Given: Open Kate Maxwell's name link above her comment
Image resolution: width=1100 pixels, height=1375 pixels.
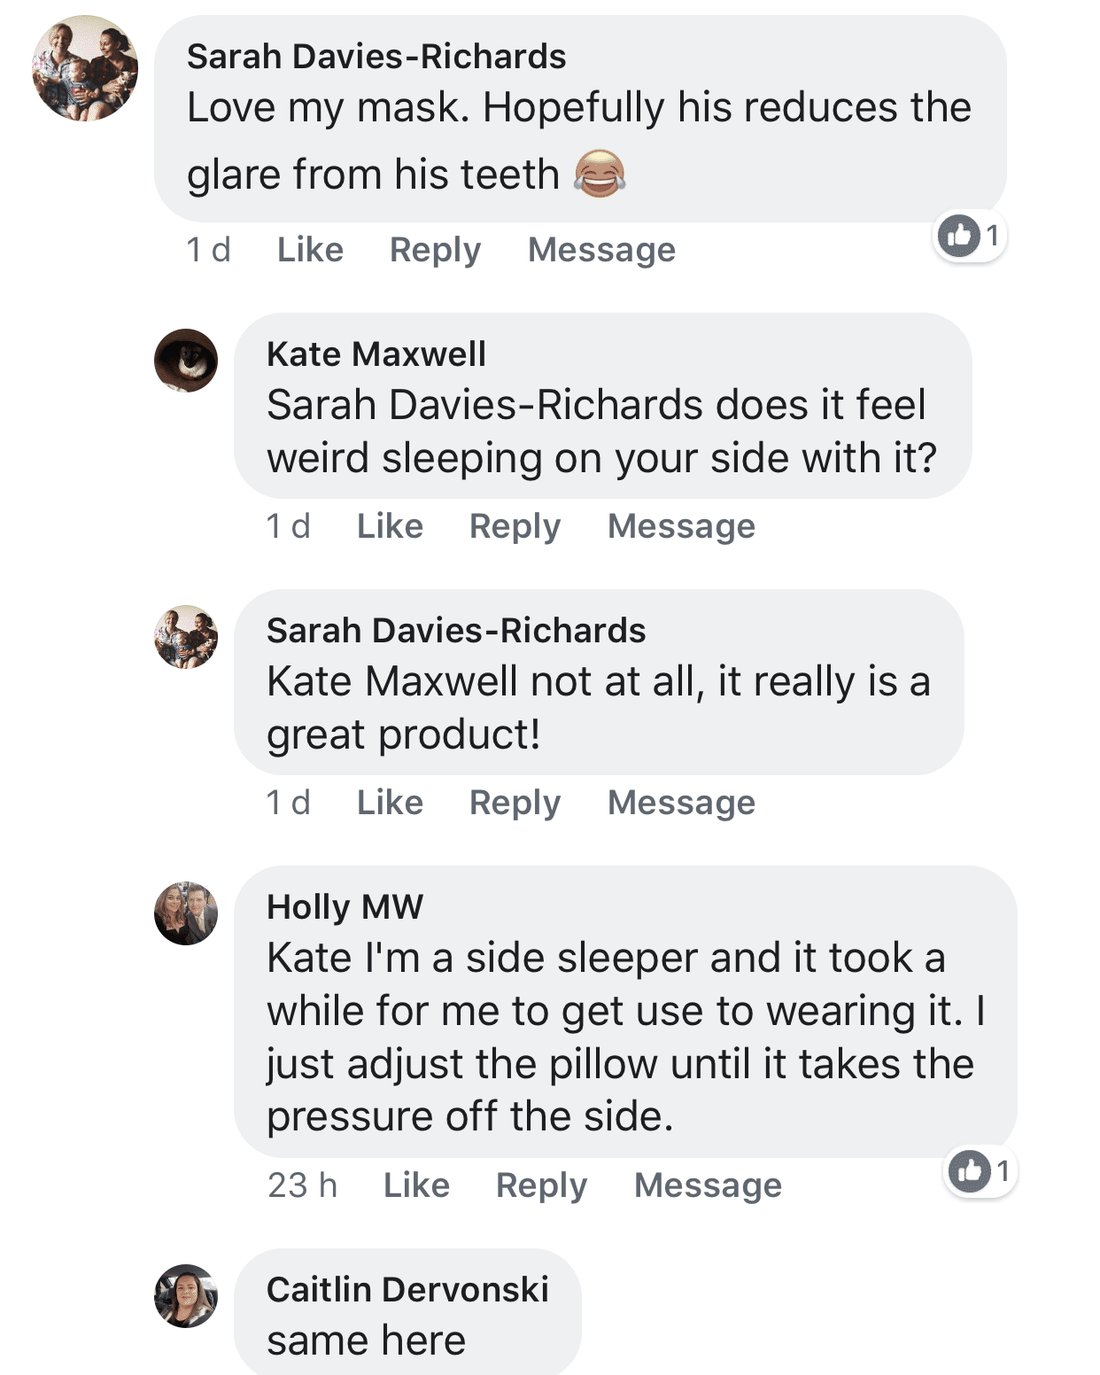Looking at the screenshot, I should point(376,354).
